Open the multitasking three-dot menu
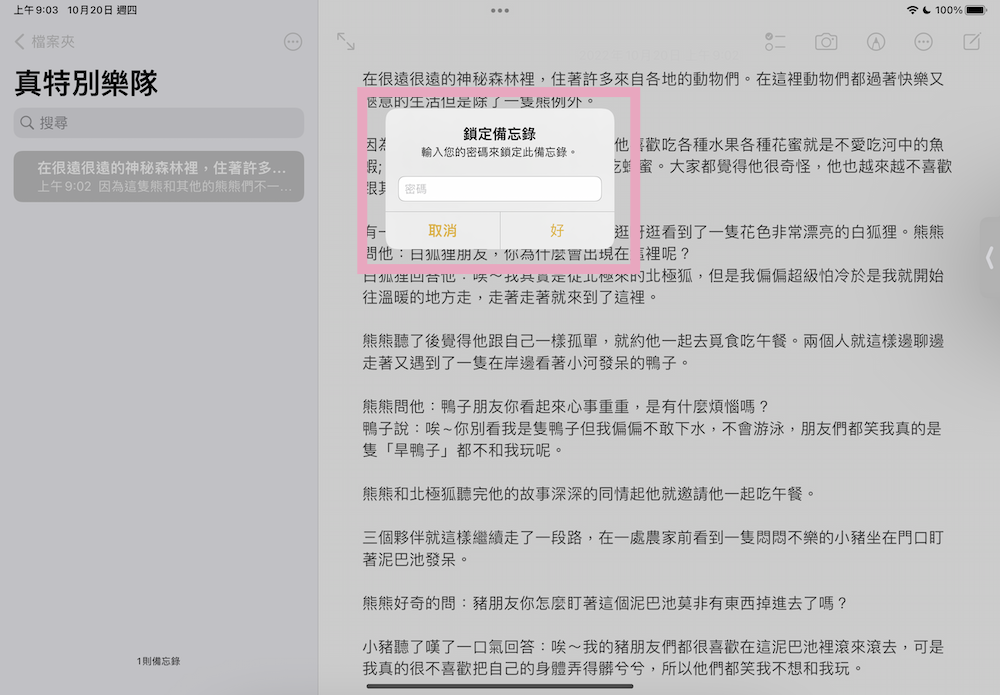 coord(500,10)
